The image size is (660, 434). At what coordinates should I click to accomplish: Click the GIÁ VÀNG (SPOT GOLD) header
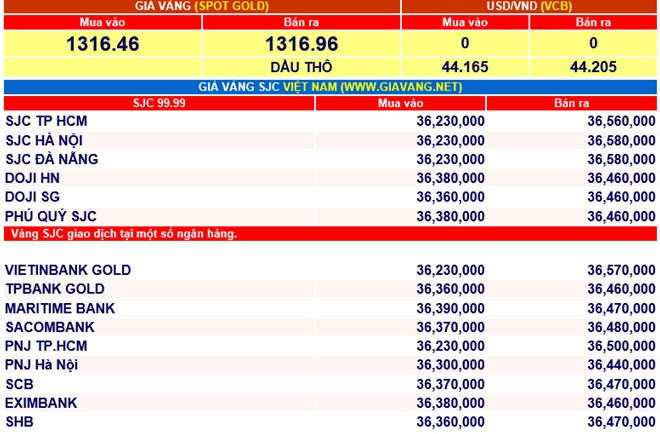(202, 6)
